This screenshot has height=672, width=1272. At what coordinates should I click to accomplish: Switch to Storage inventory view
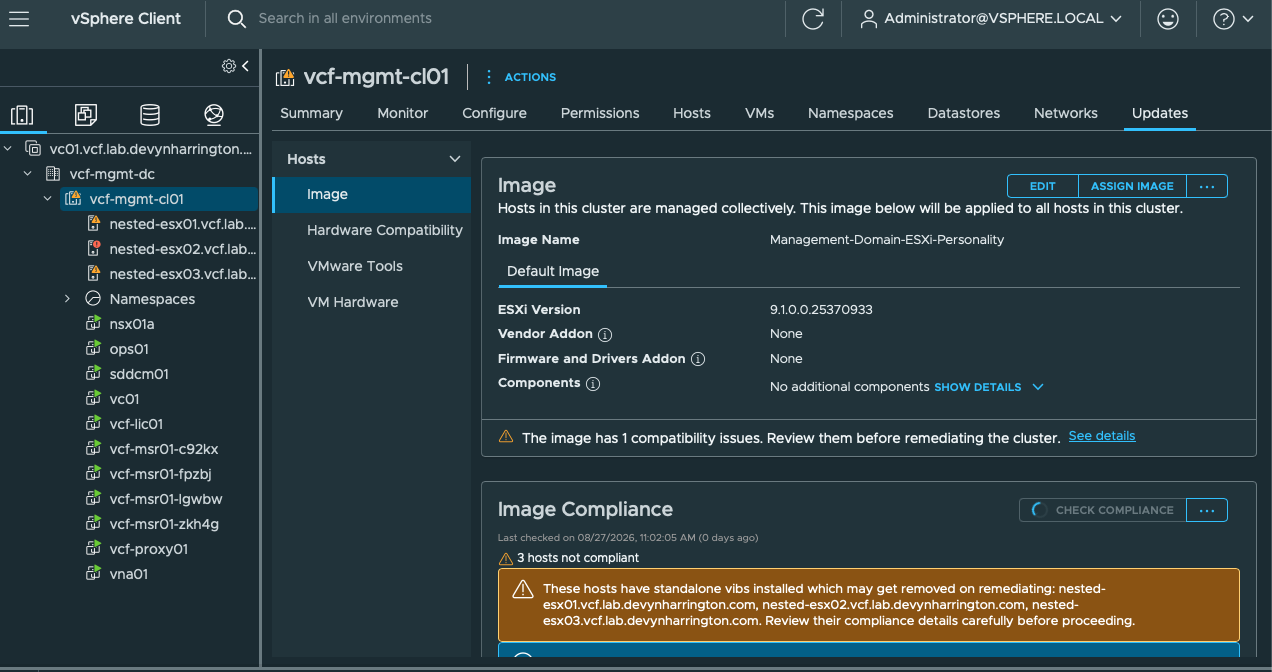coord(150,115)
